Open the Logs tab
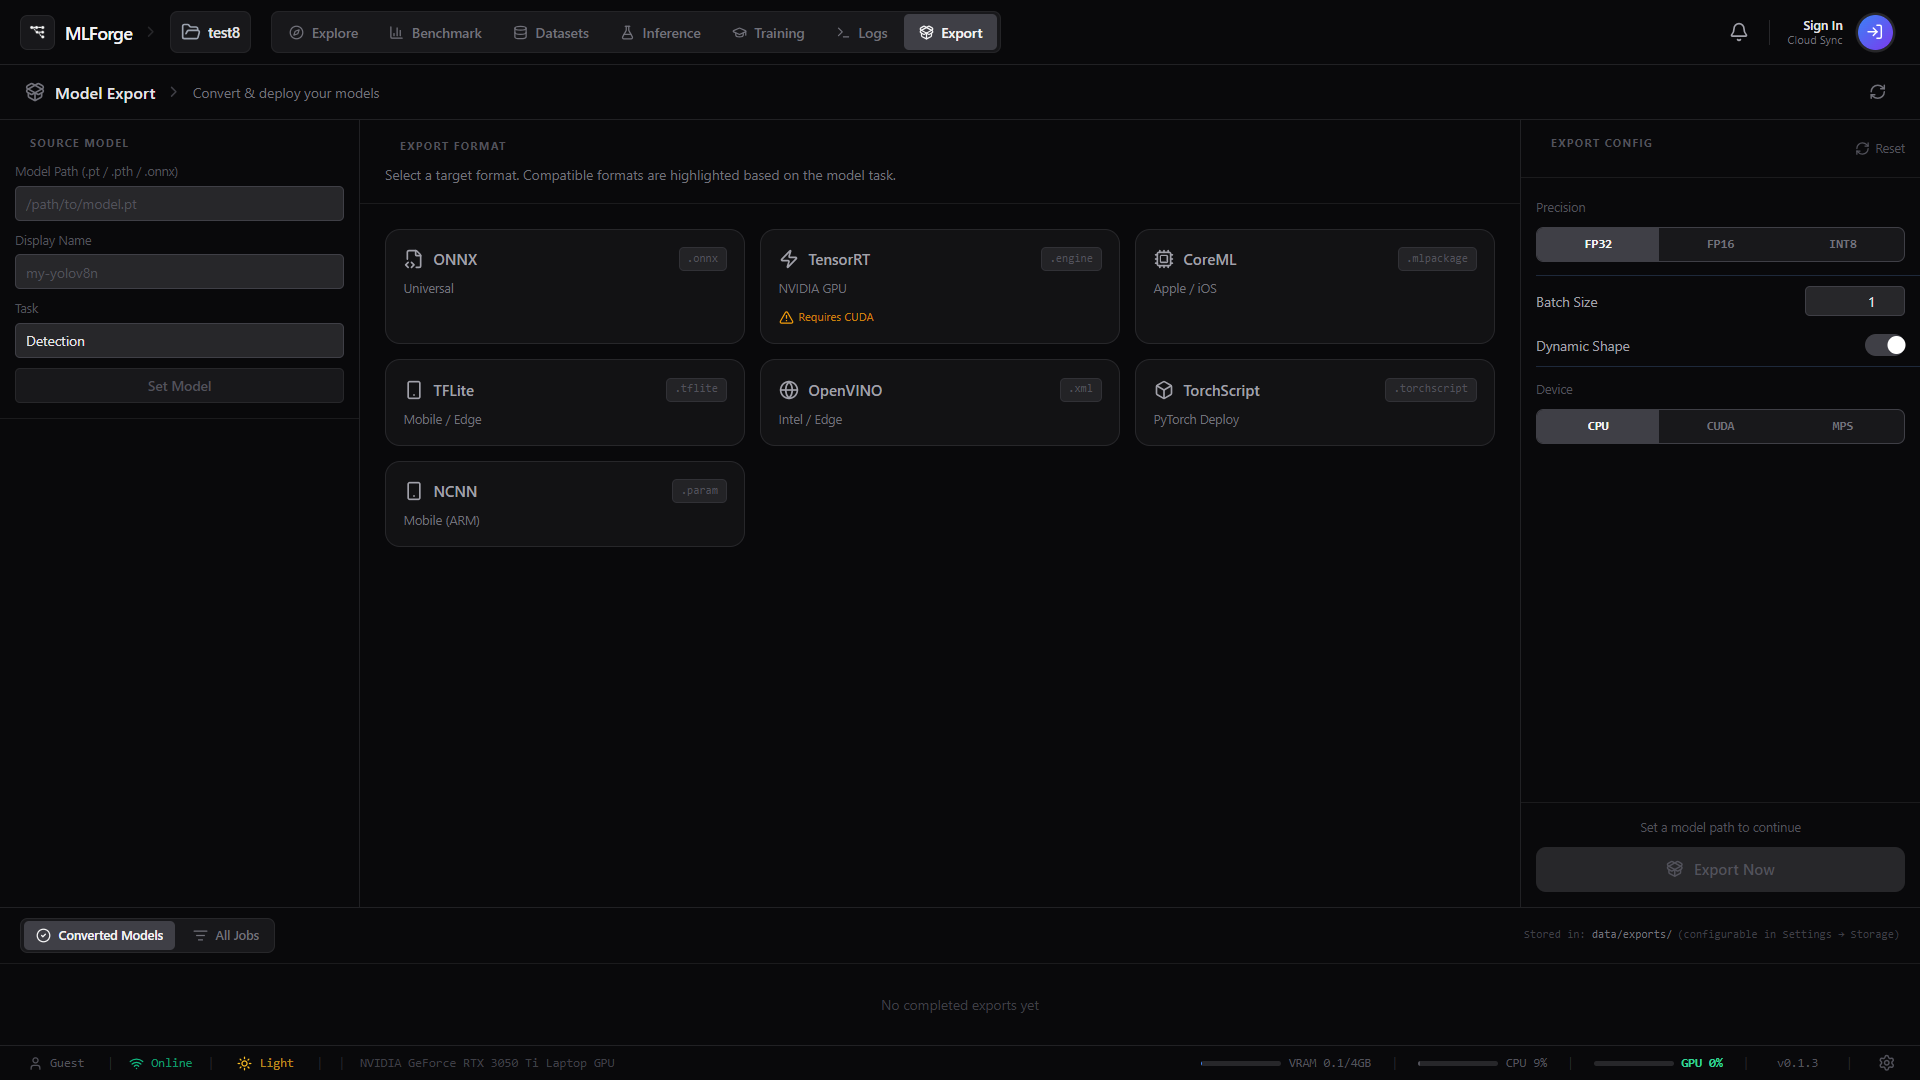 click(x=862, y=33)
